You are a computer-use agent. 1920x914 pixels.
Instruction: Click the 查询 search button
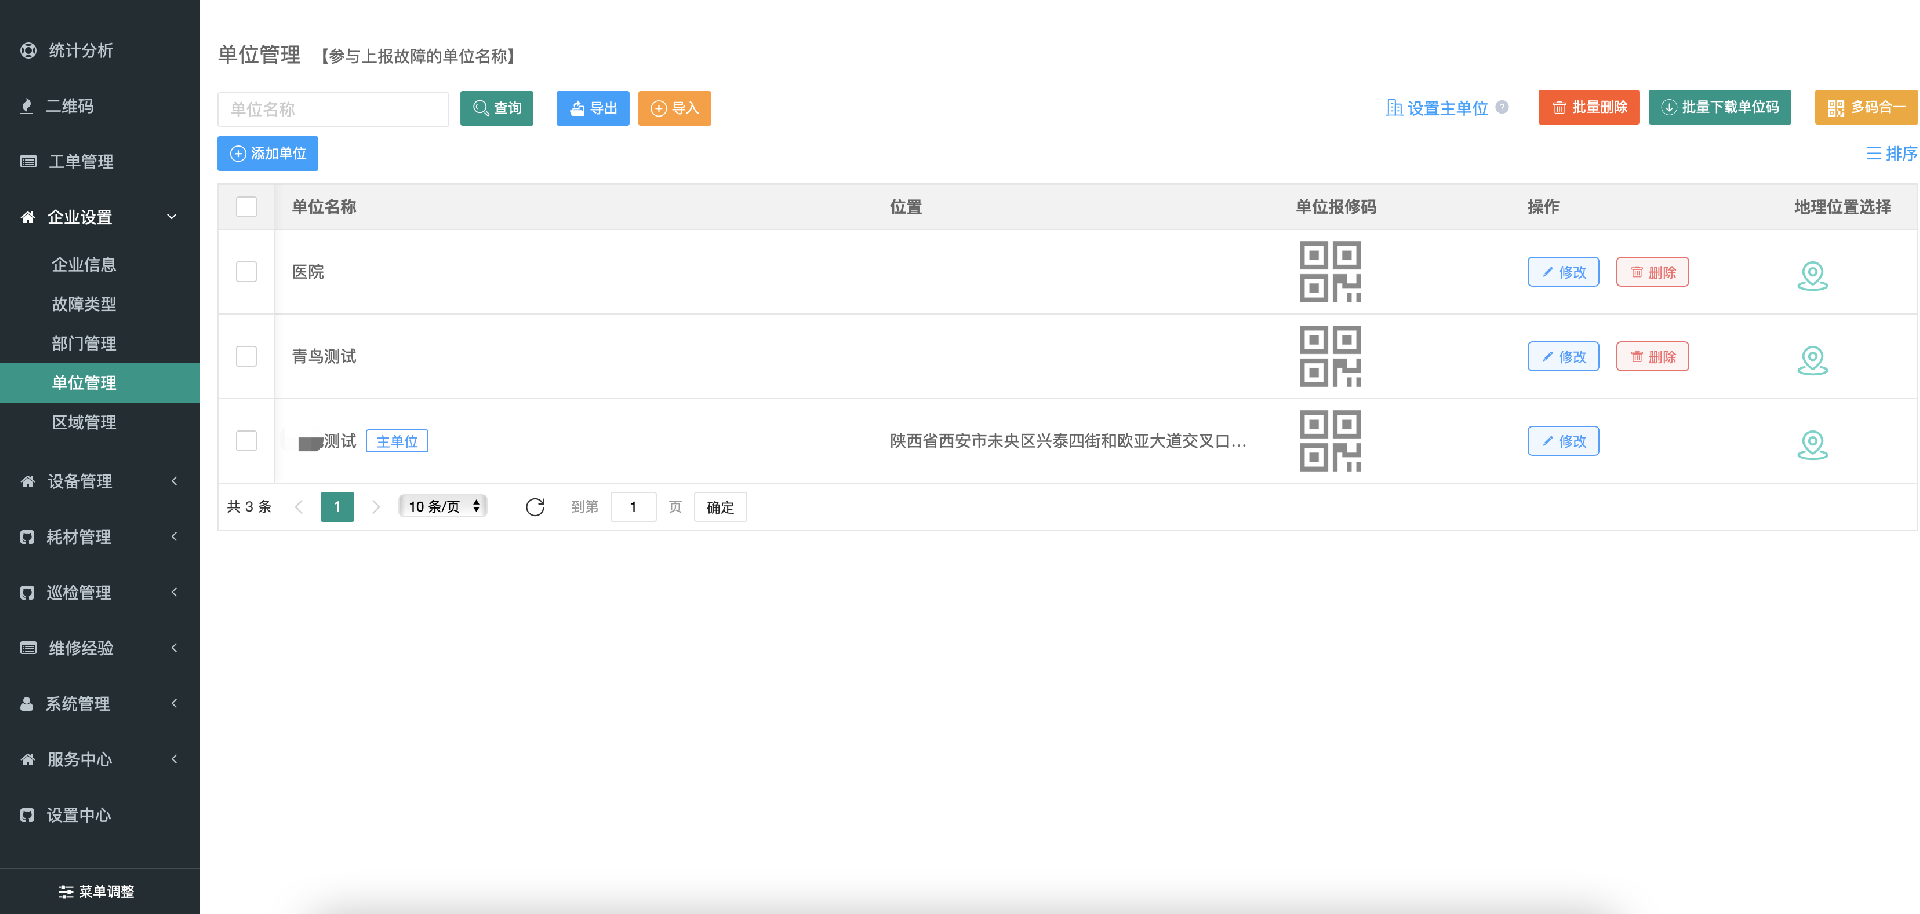pos(496,108)
